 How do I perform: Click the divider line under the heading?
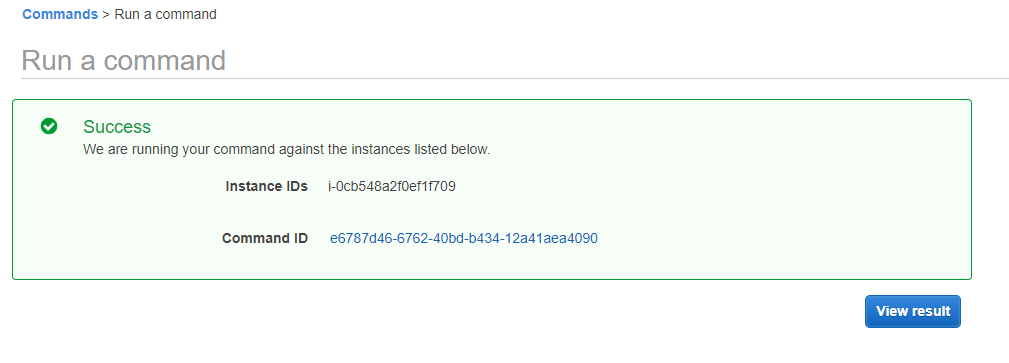[x=515, y=79]
